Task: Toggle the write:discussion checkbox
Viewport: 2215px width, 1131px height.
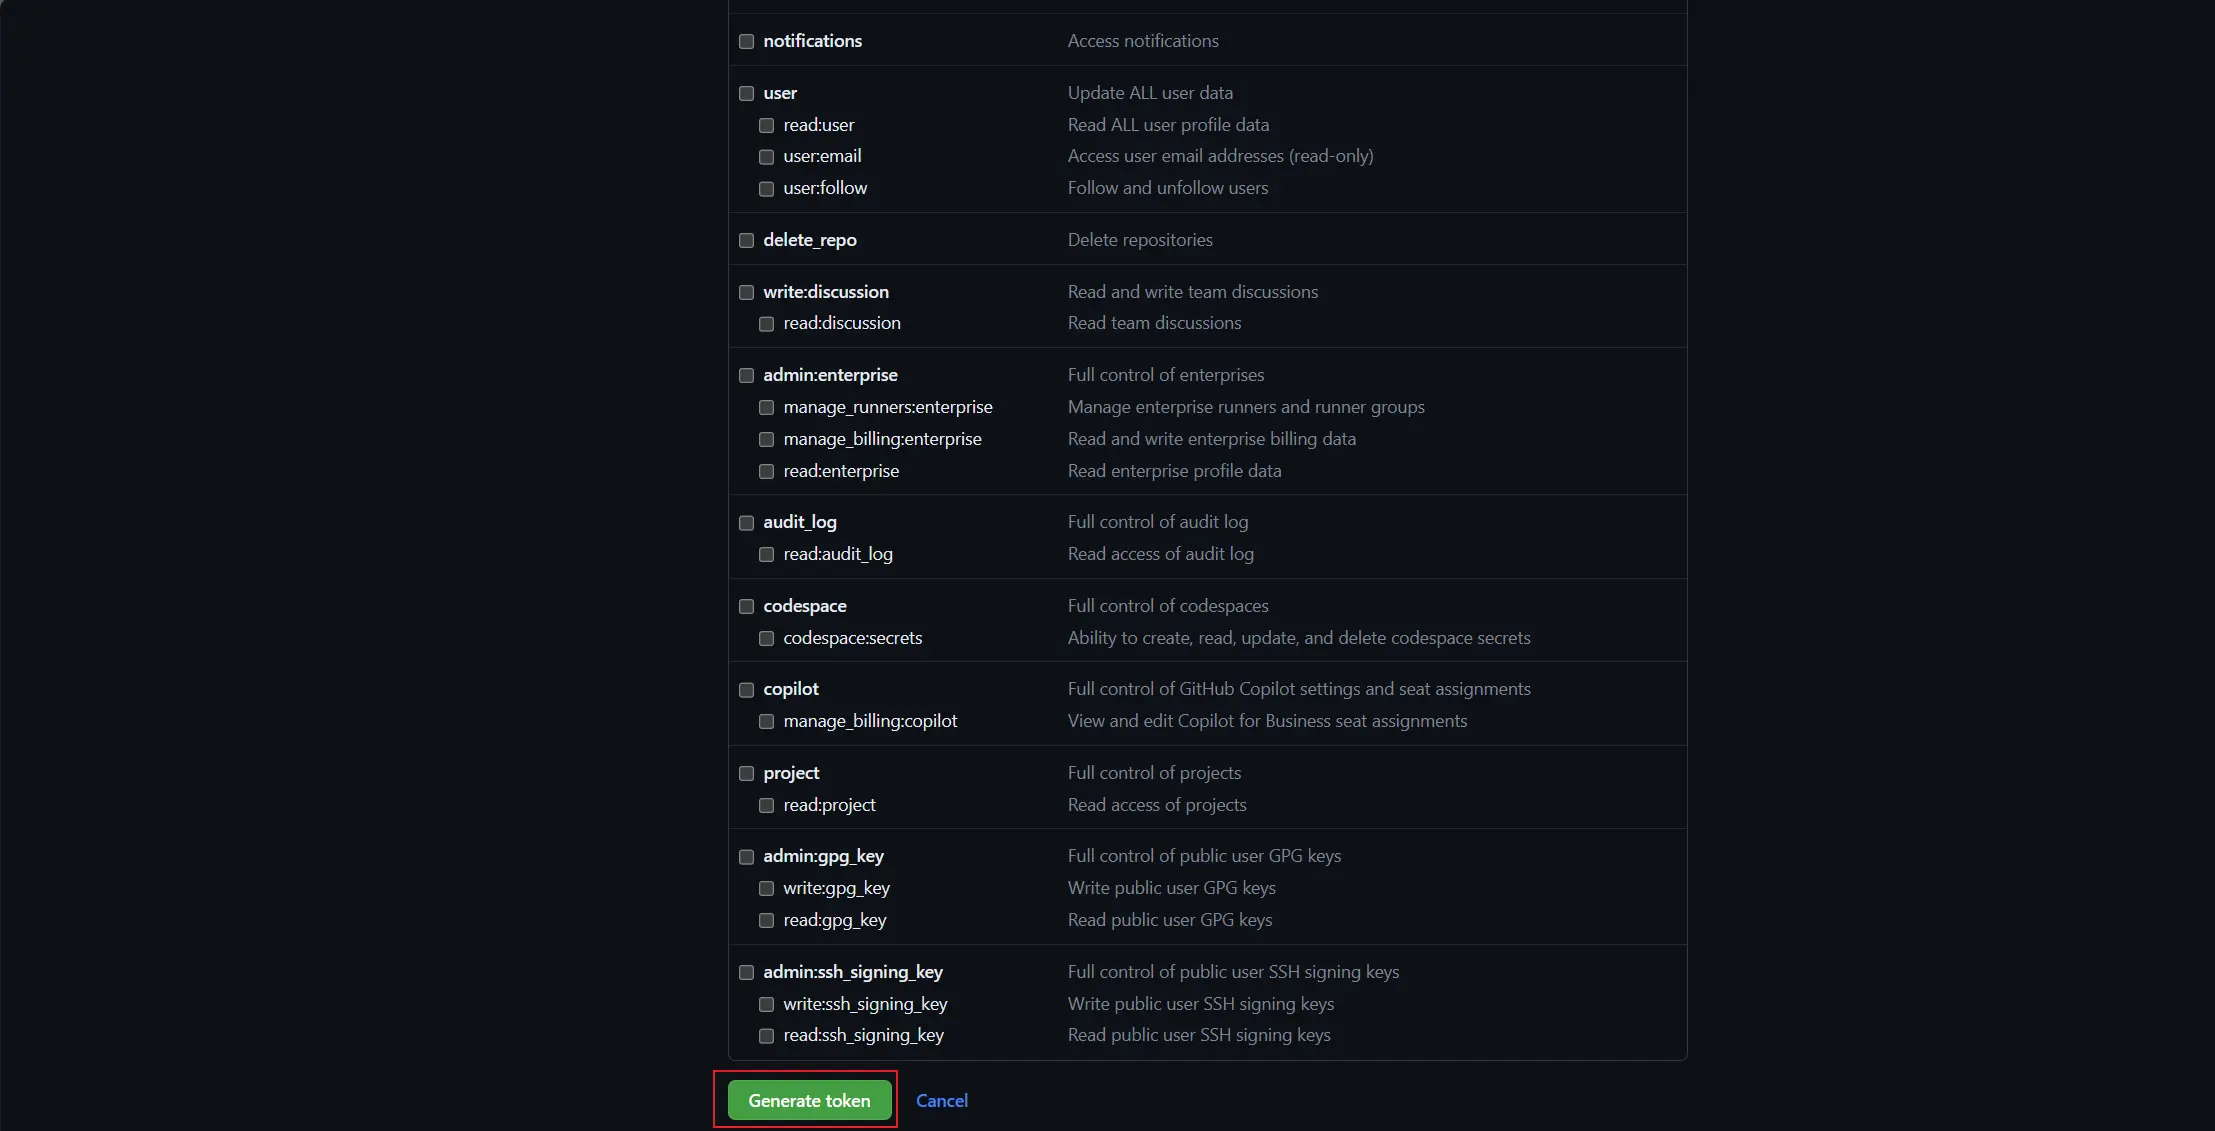Action: click(746, 292)
